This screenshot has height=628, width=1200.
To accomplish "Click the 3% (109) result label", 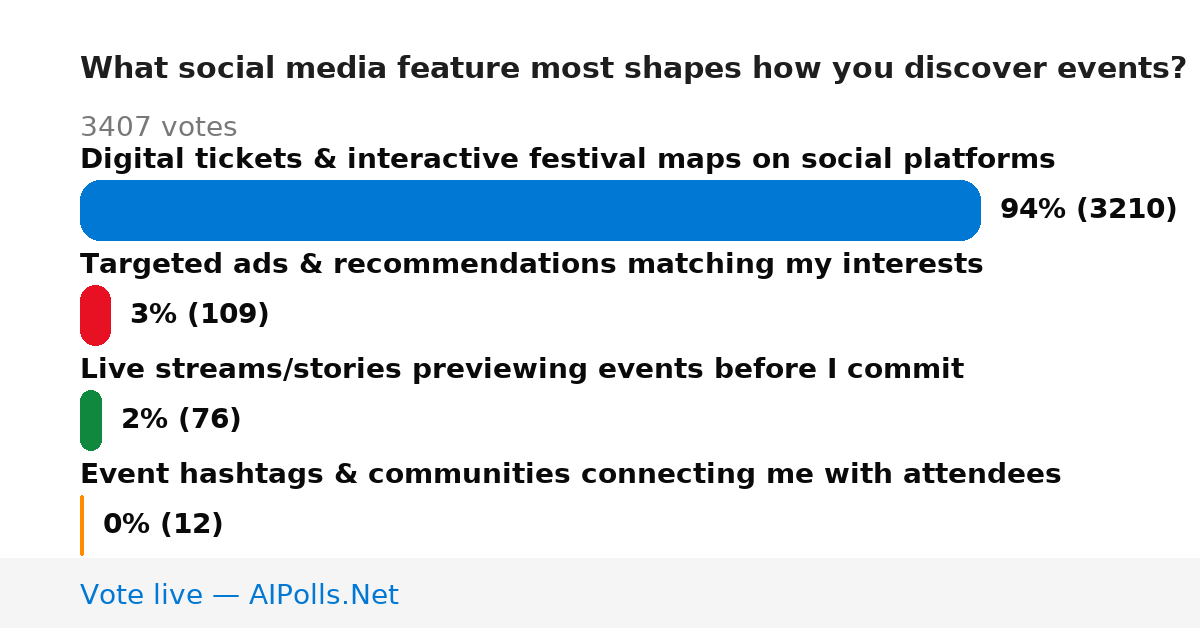I will (199, 315).
